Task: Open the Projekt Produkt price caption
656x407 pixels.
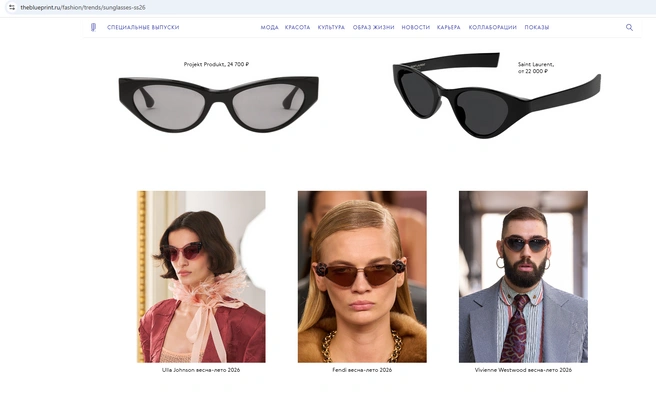Action: pyautogui.click(x=216, y=64)
